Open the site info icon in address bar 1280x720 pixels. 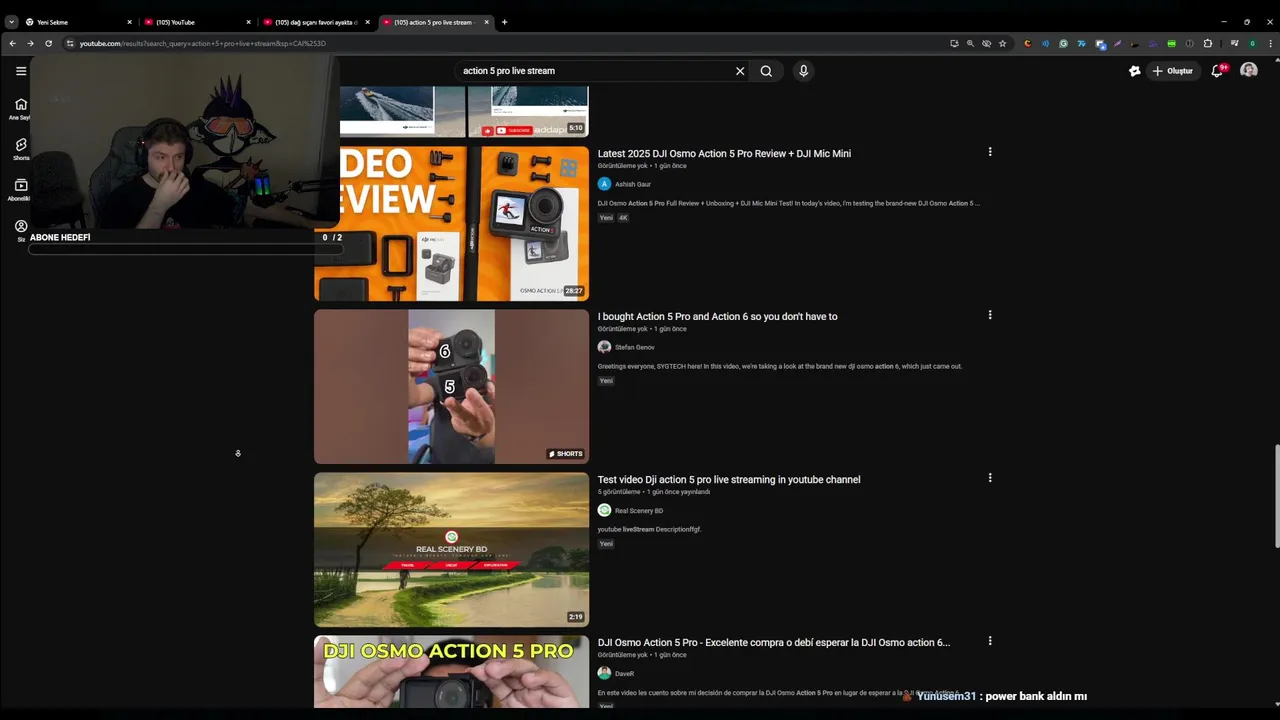(x=70, y=43)
